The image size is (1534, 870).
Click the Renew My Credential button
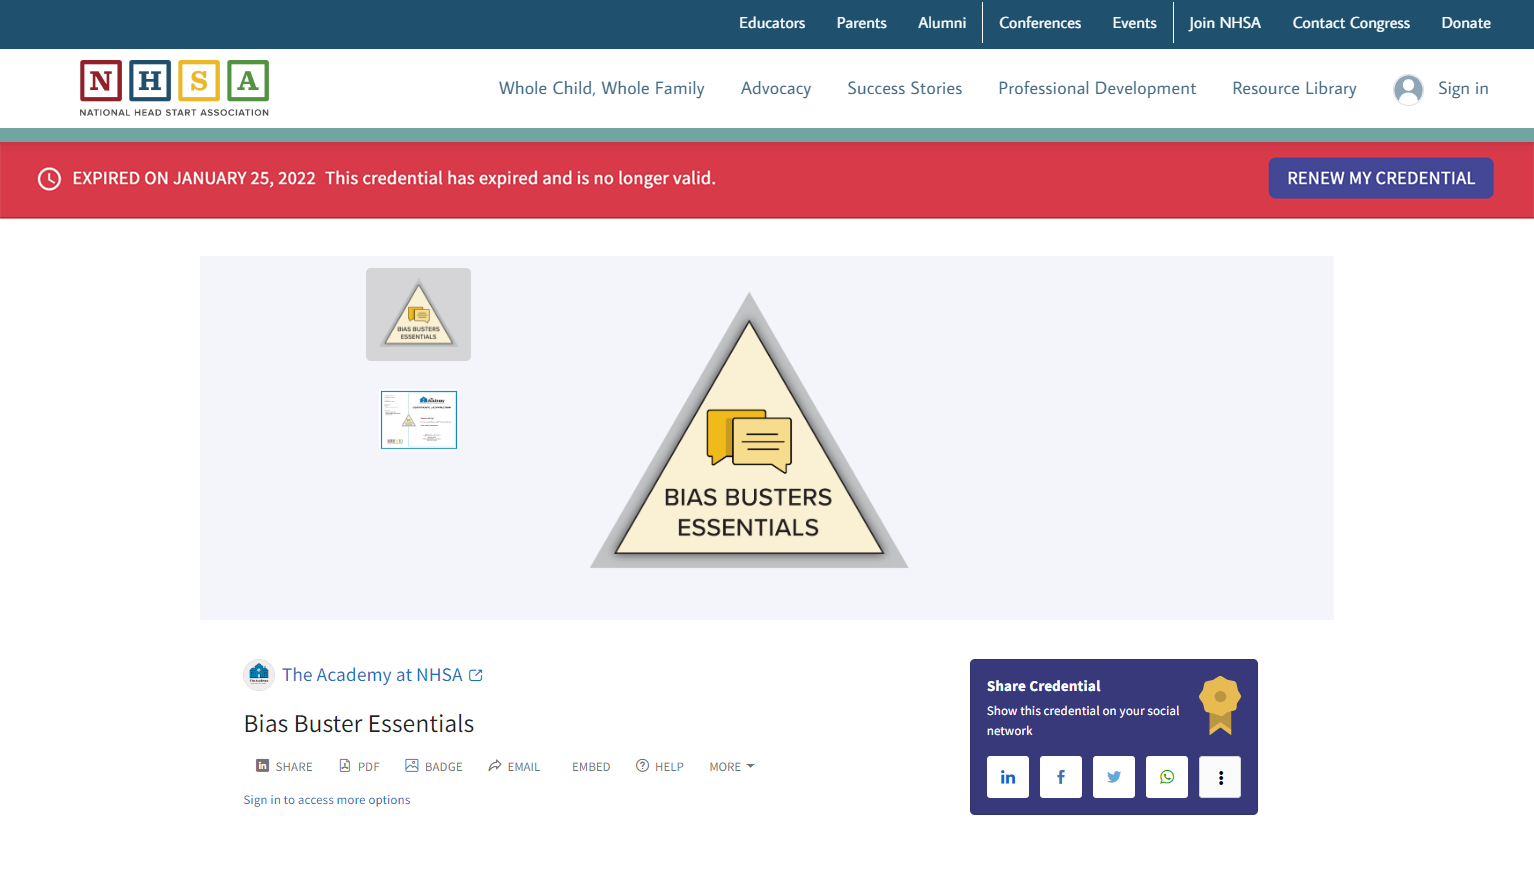coord(1380,178)
